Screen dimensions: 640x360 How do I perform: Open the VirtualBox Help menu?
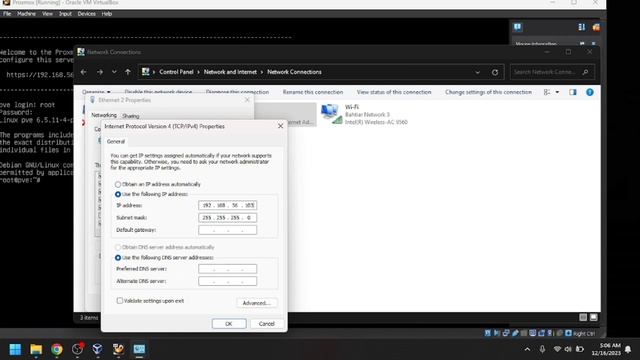click(x=107, y=14)
